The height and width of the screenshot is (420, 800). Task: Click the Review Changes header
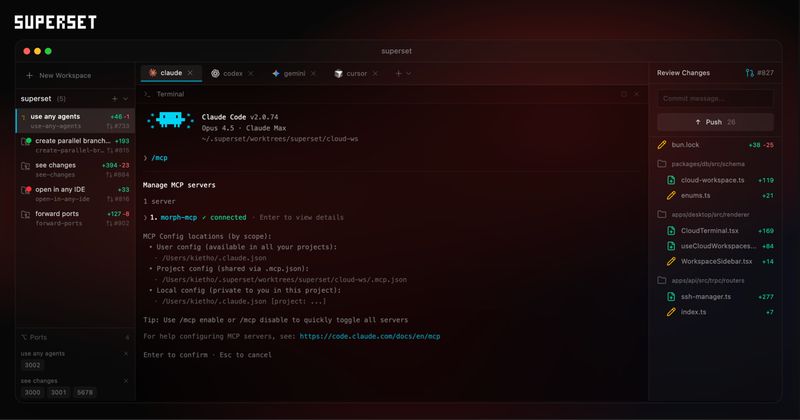point(683,73)
